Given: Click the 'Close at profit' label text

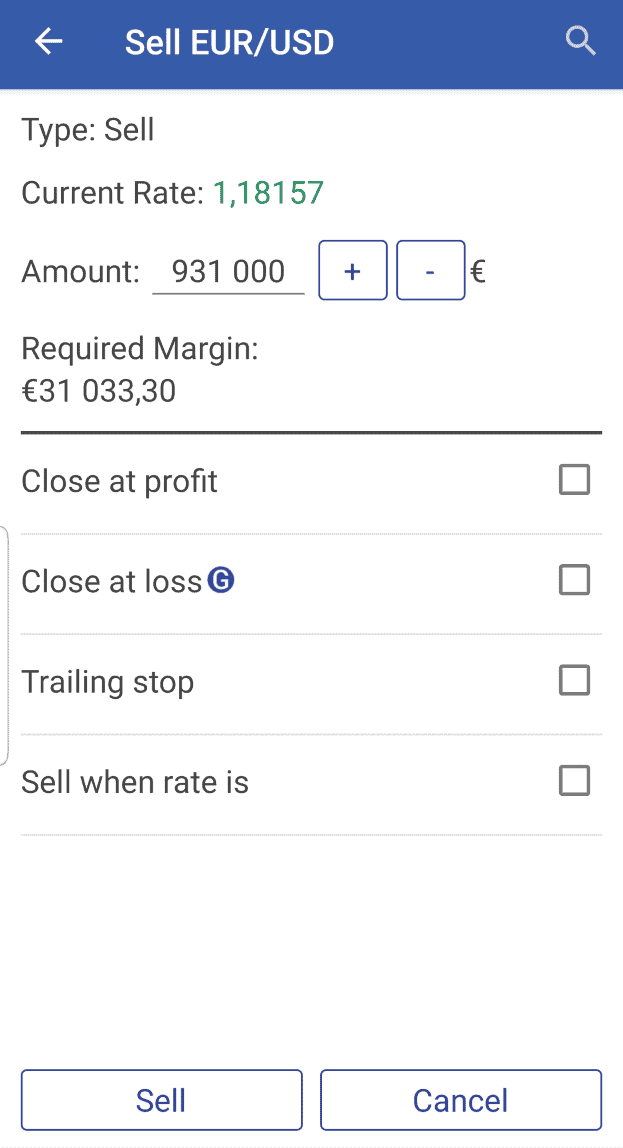Looking at the screenshot, I should coord(119,482).
